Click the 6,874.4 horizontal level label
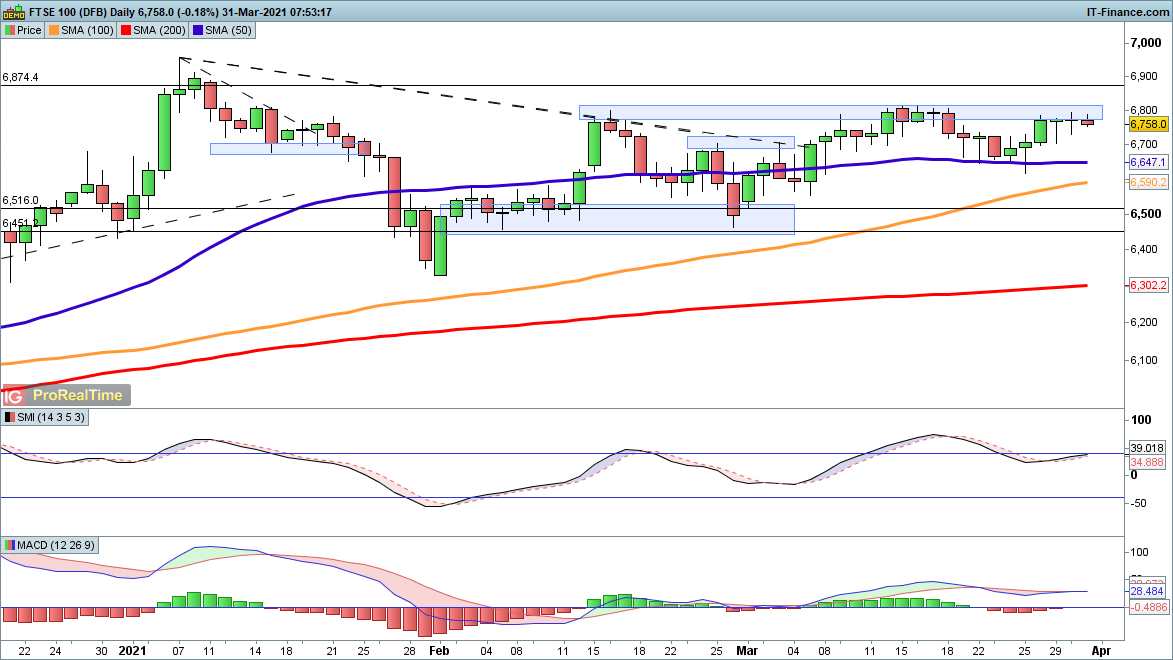The image size is (1173, 660). 21,77
